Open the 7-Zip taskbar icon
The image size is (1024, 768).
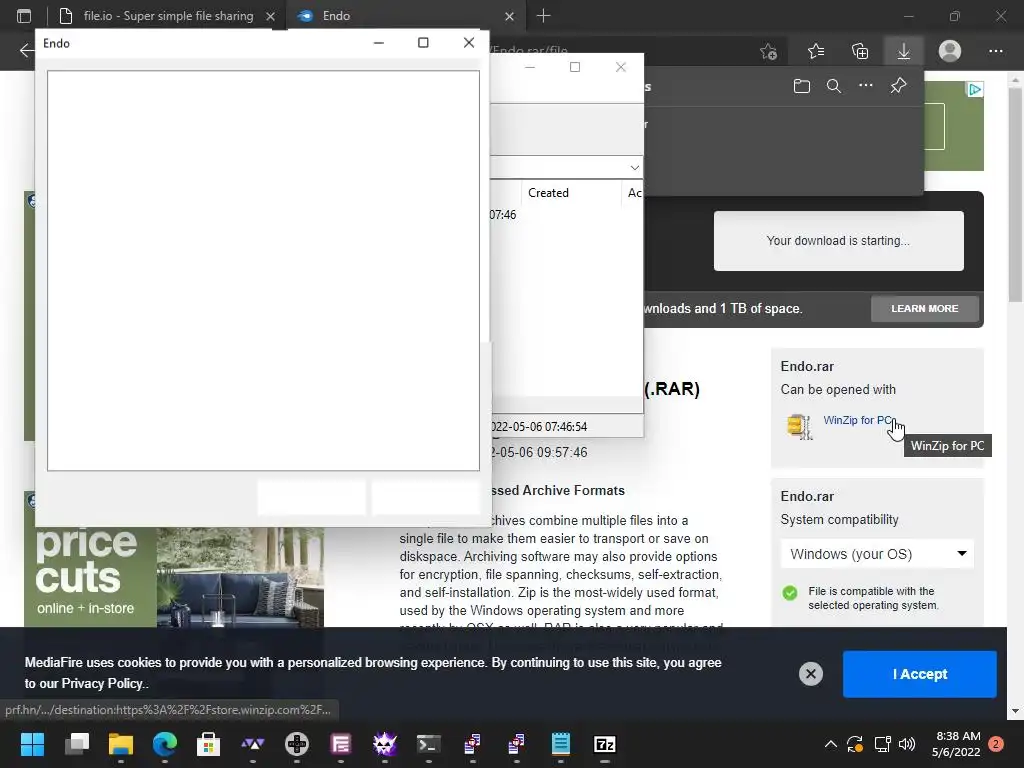pos(605,744)
